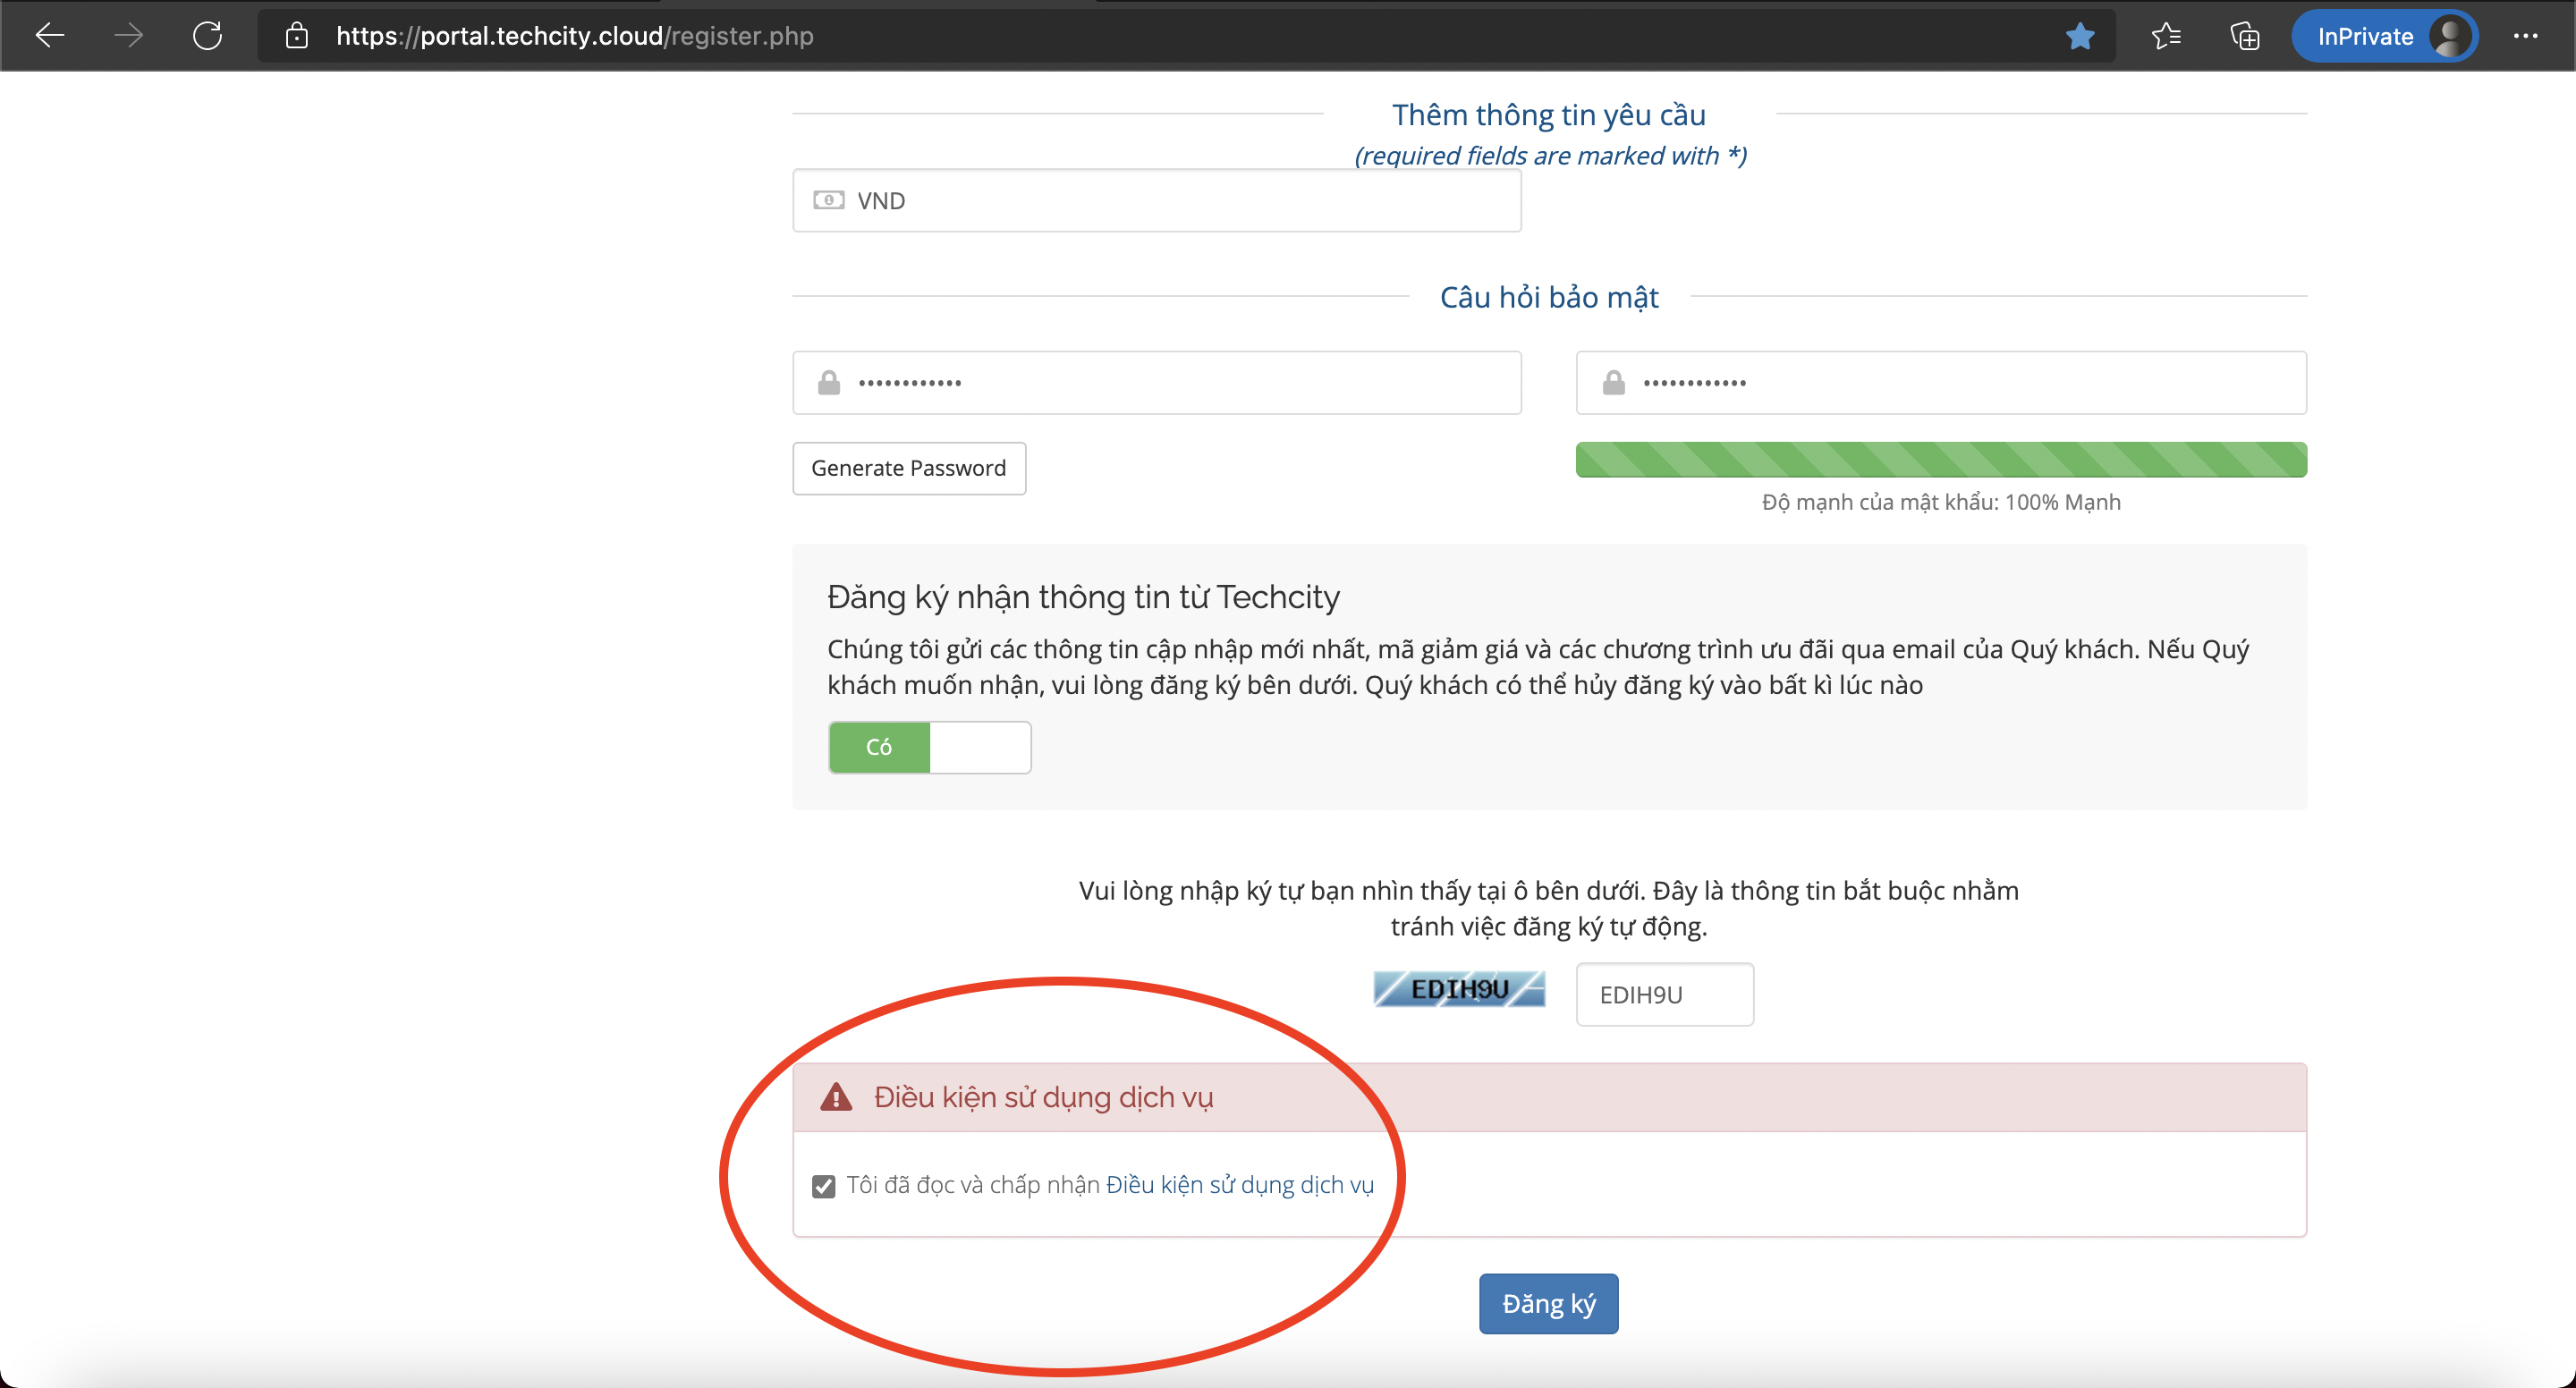
Task: Go back using the browser back arrow
Action: point(50,36)
